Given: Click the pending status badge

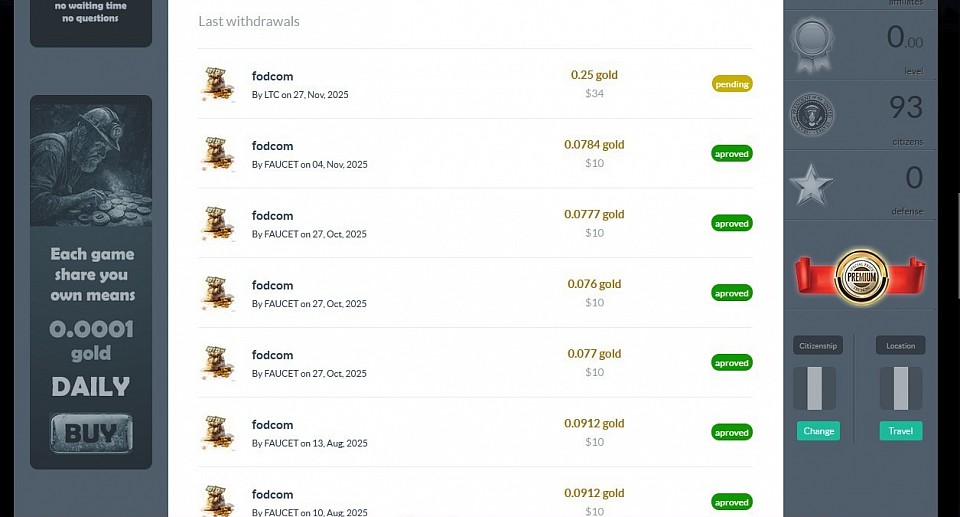Looking at the screenshot, I should click(x=732, y=84).
